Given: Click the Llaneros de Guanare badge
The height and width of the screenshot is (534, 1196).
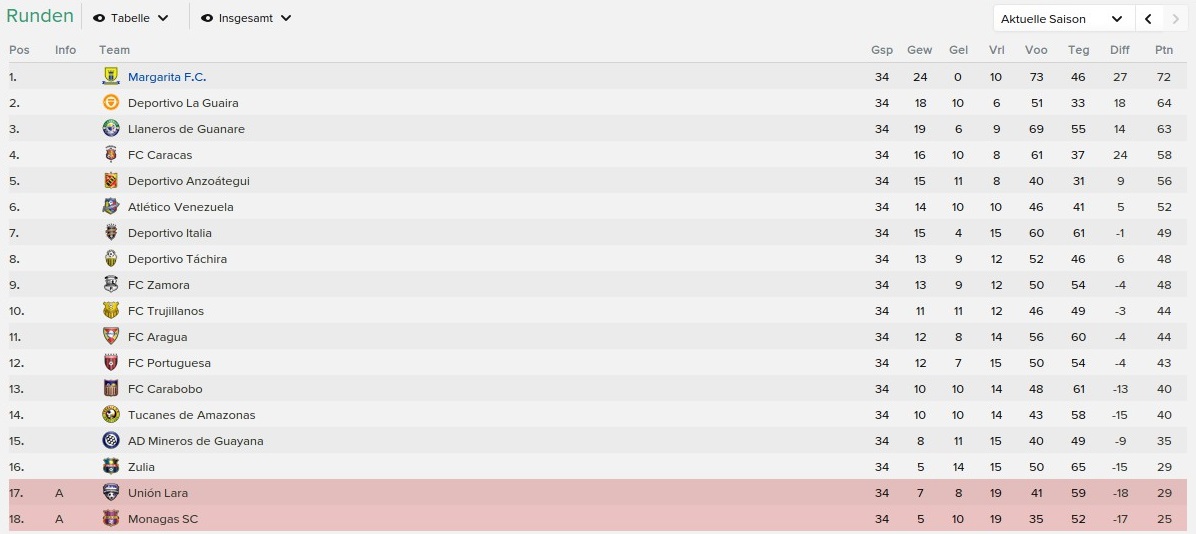Looking at the screenshot, I should pyautogui.click(x=111, y=128).
